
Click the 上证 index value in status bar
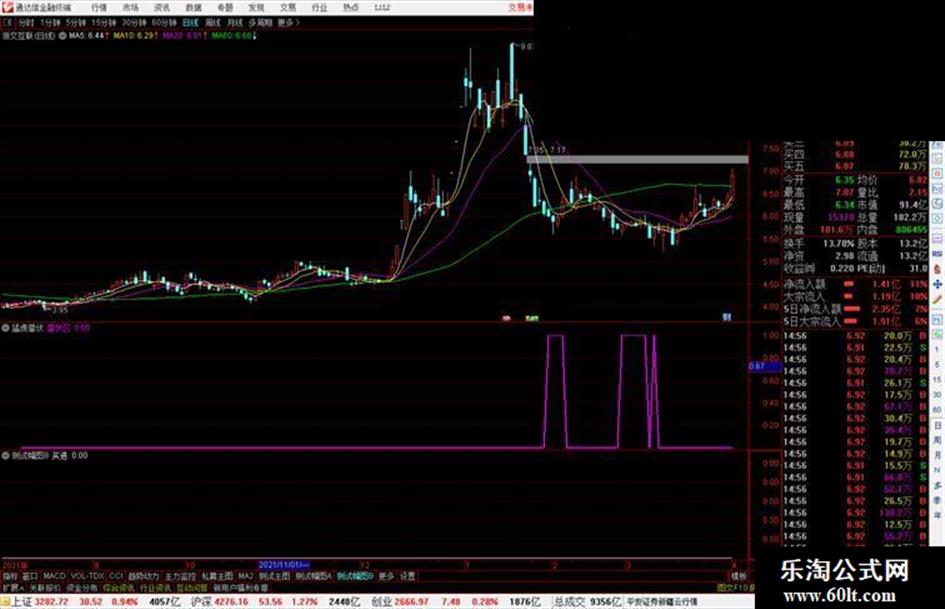point(51,602)
